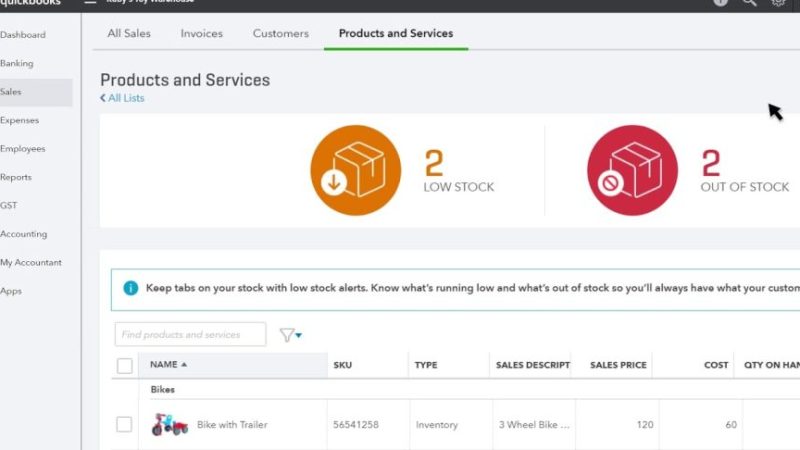The width and height of the screenshot is (800, 450).
Task: Click the blue info icon in alert banner
Action: [x=131, y=288]
